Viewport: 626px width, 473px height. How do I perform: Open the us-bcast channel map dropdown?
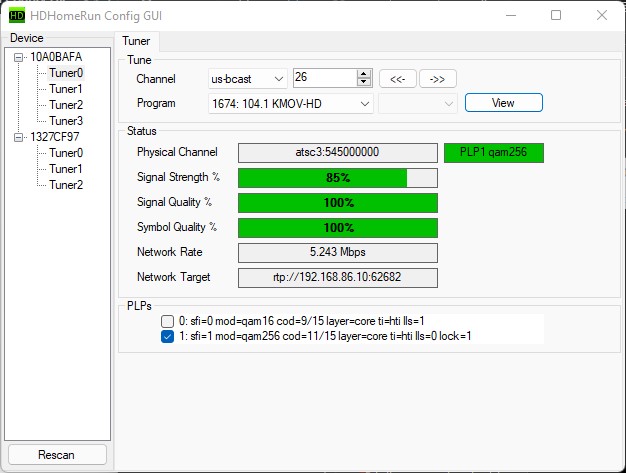(x=247, y=79)
